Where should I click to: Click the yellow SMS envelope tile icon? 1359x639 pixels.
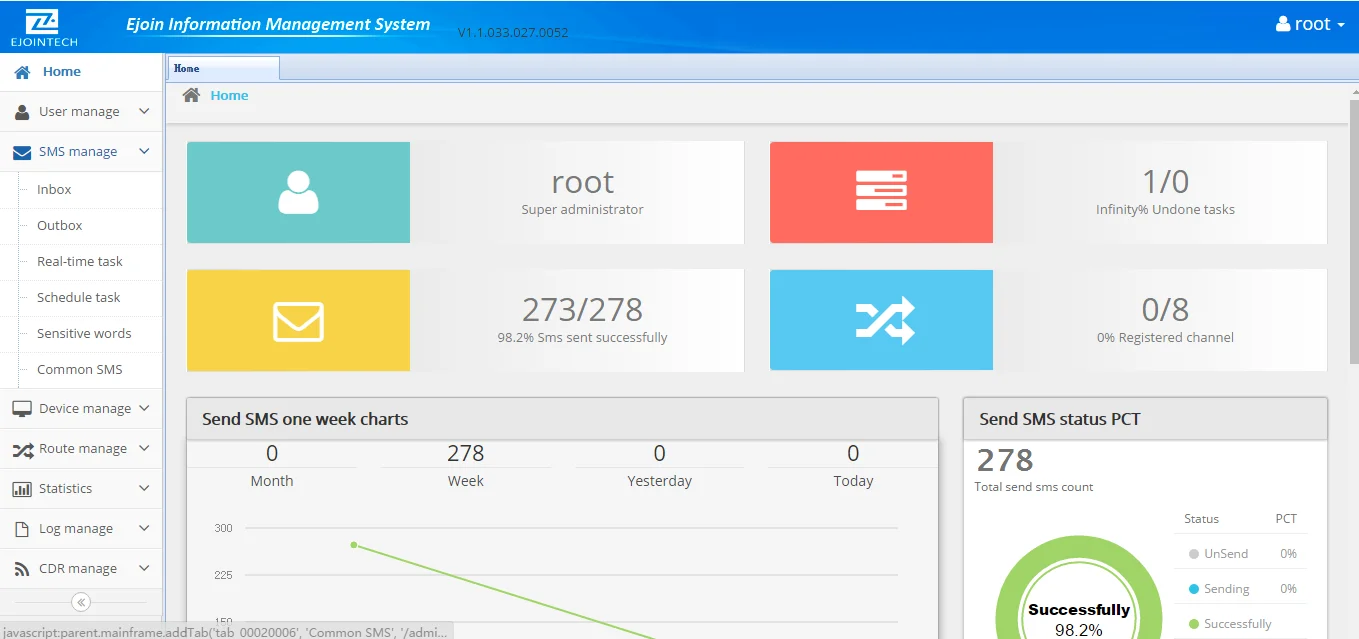coord(298,321)
